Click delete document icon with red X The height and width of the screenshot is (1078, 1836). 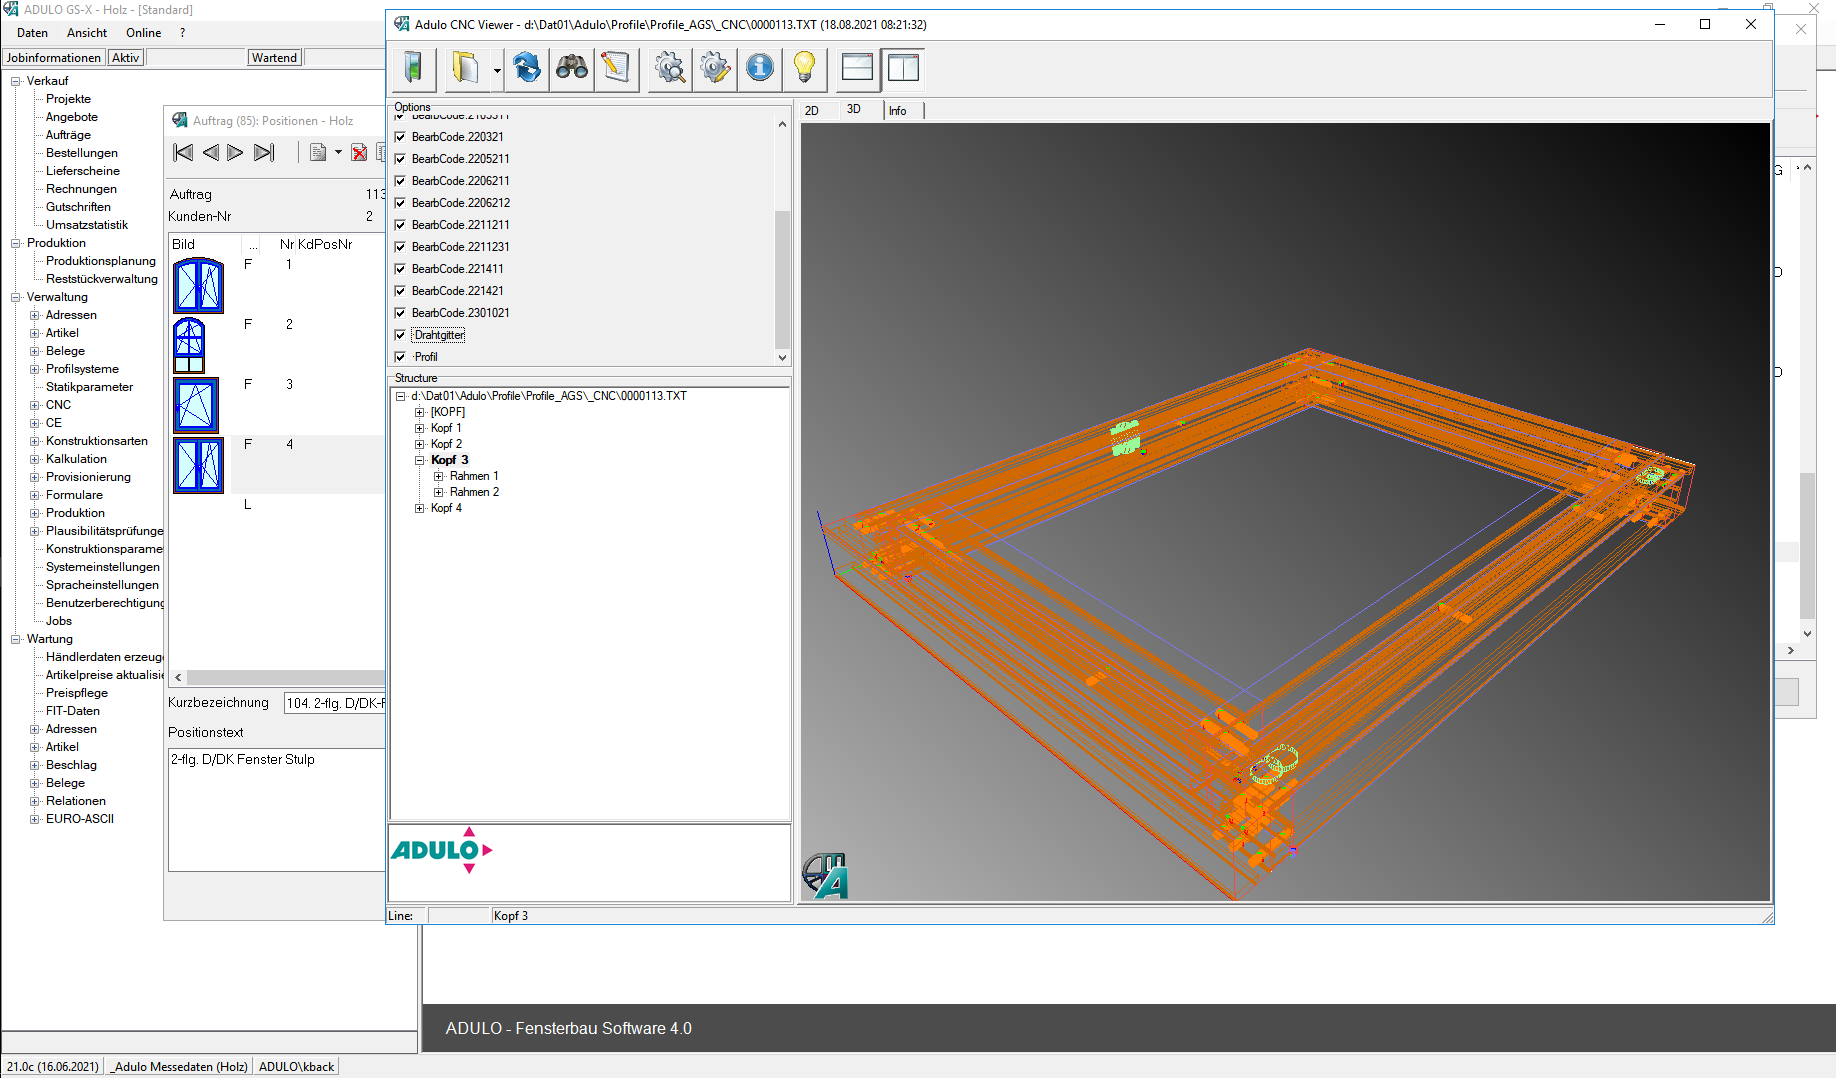(x=359, y=152)
